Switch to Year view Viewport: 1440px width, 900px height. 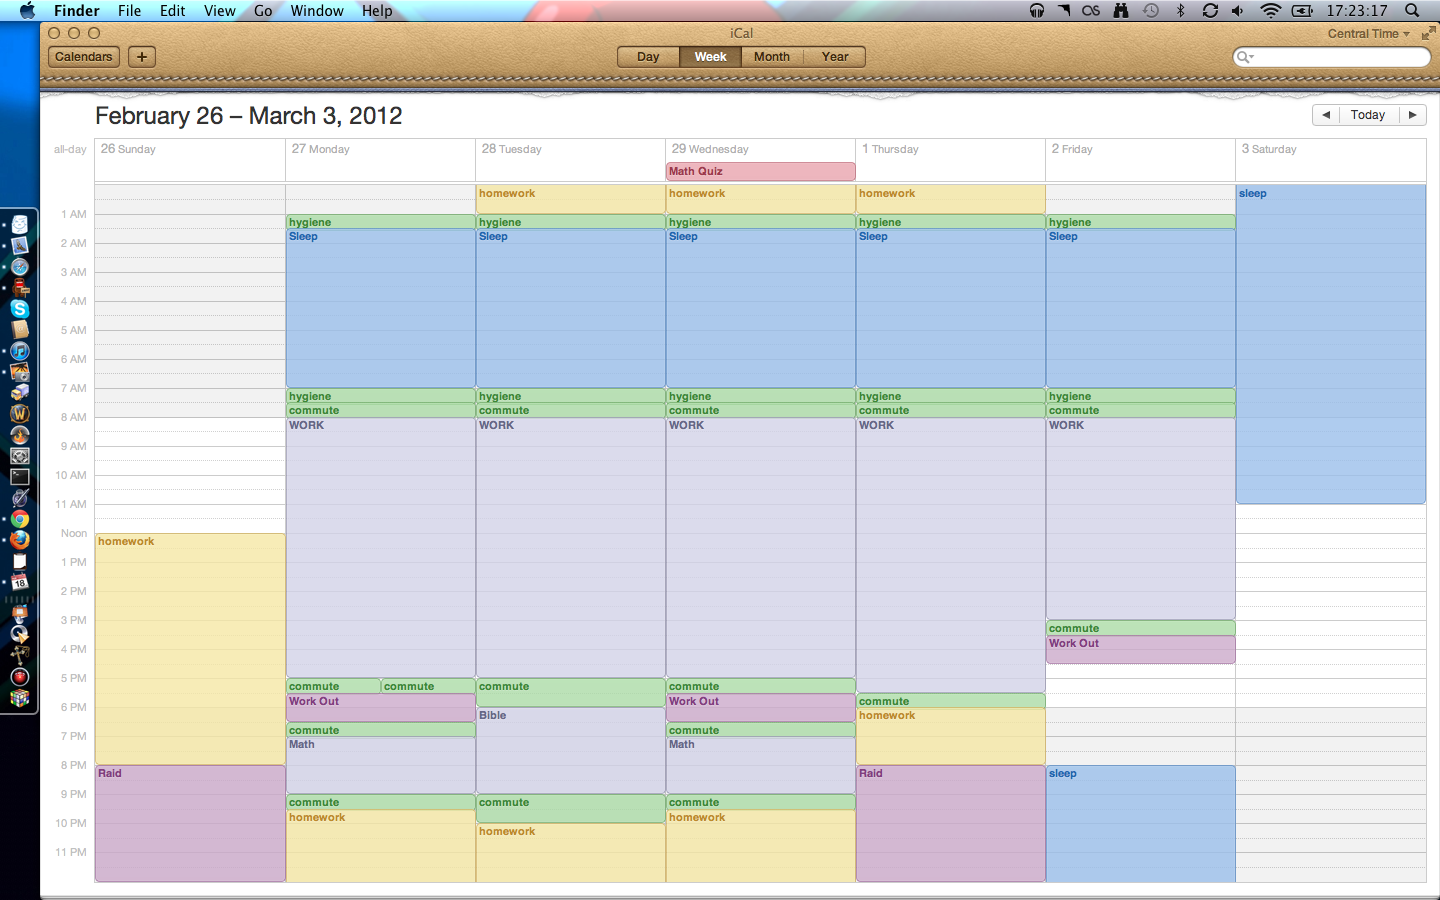point(835,57)
